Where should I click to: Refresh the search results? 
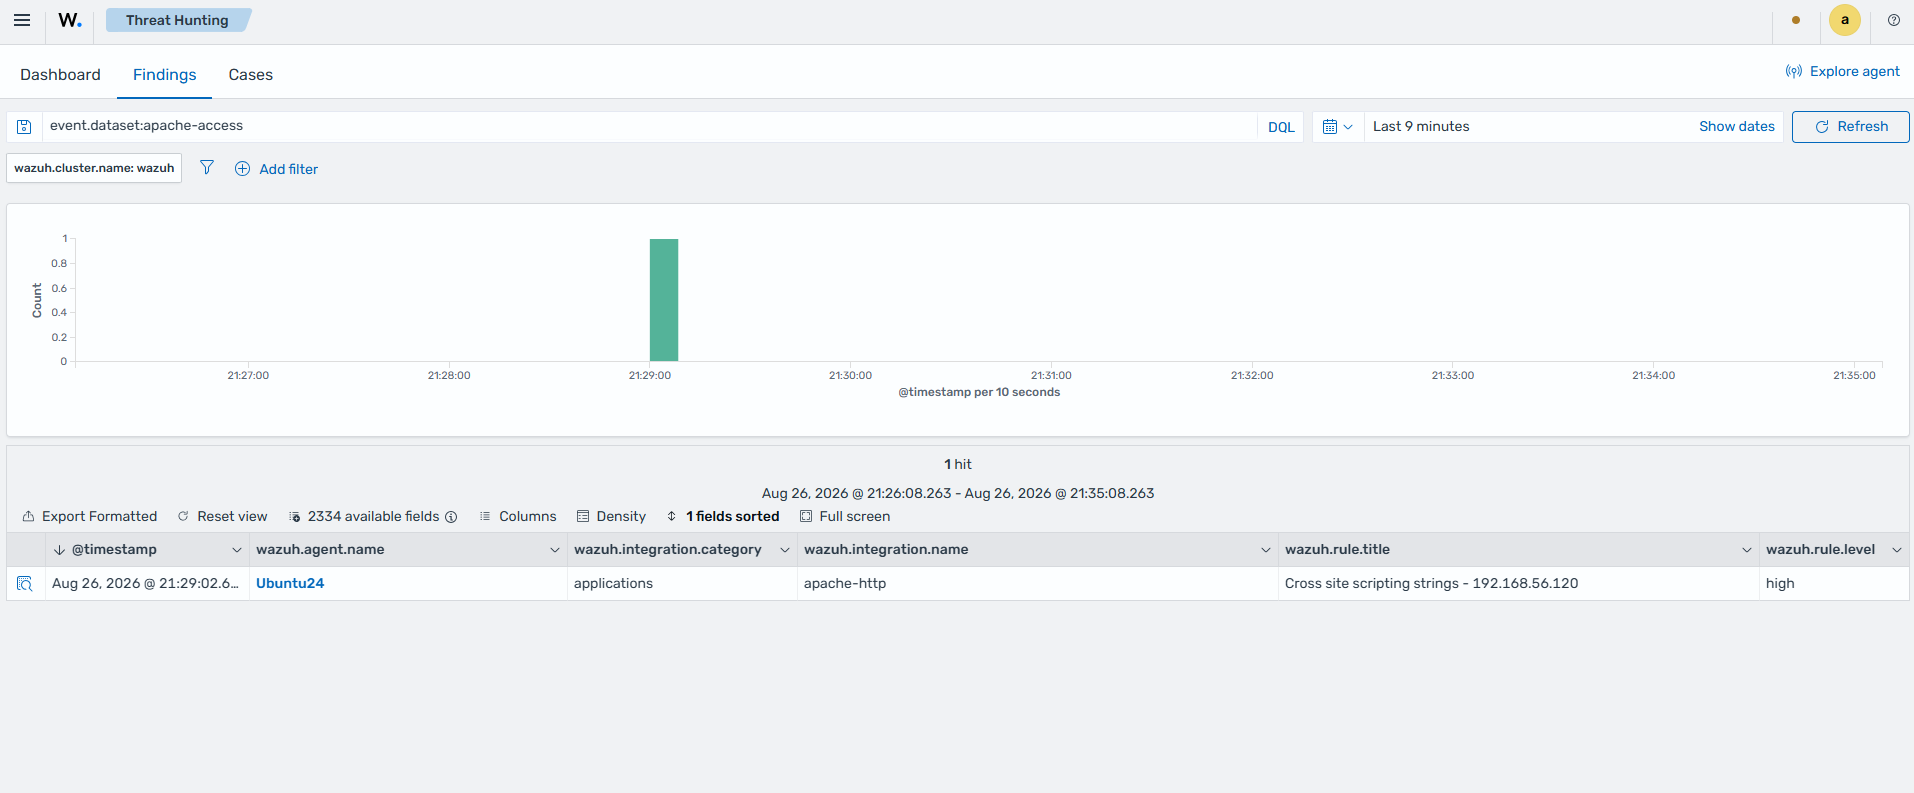pyautogui.click(x=1850, y=127)
